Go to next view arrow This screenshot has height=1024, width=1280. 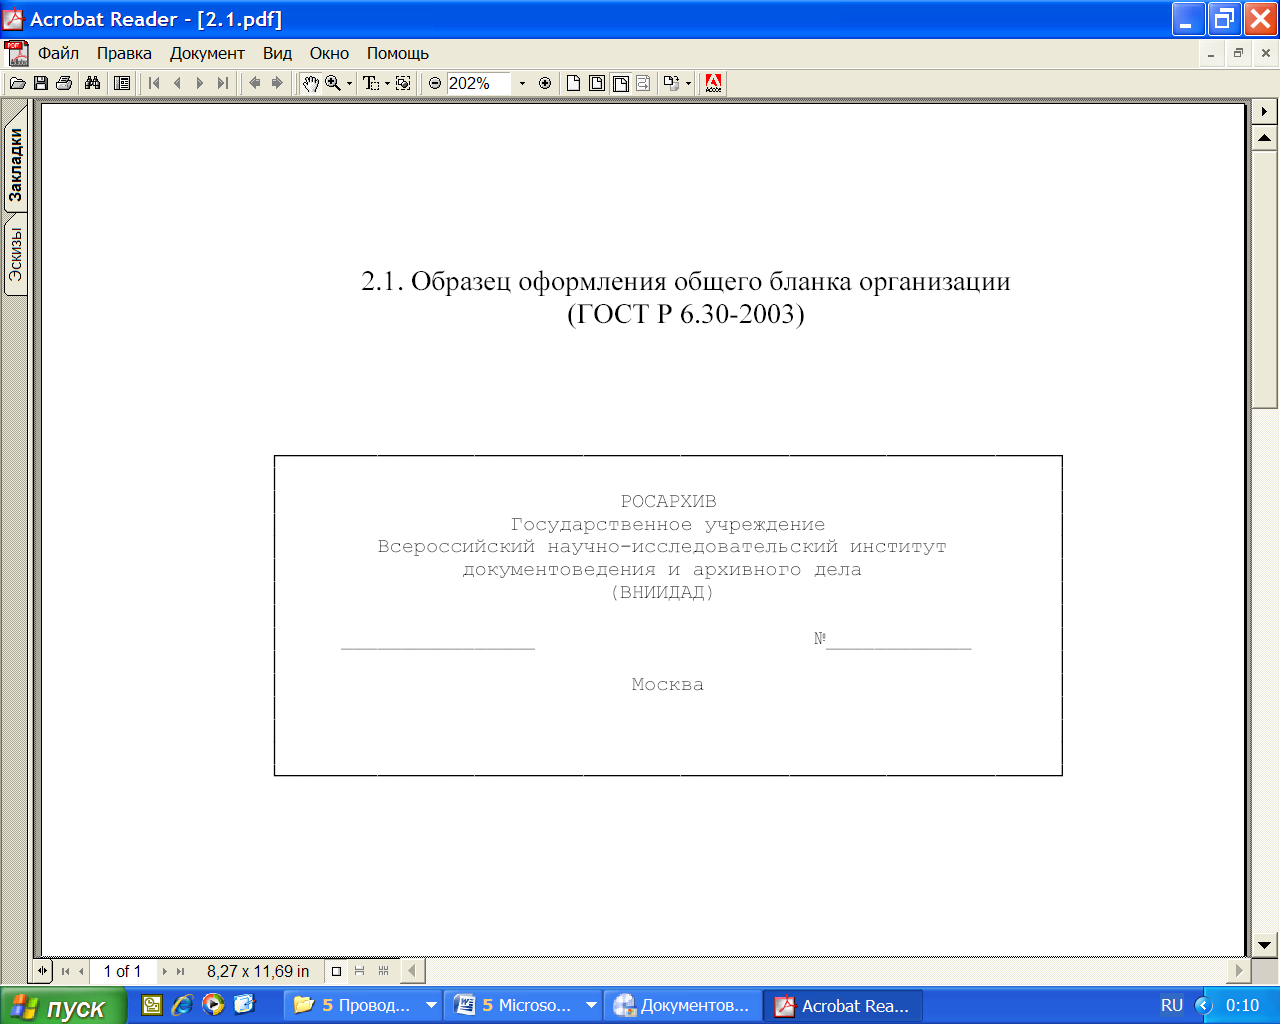click(277, 83)
